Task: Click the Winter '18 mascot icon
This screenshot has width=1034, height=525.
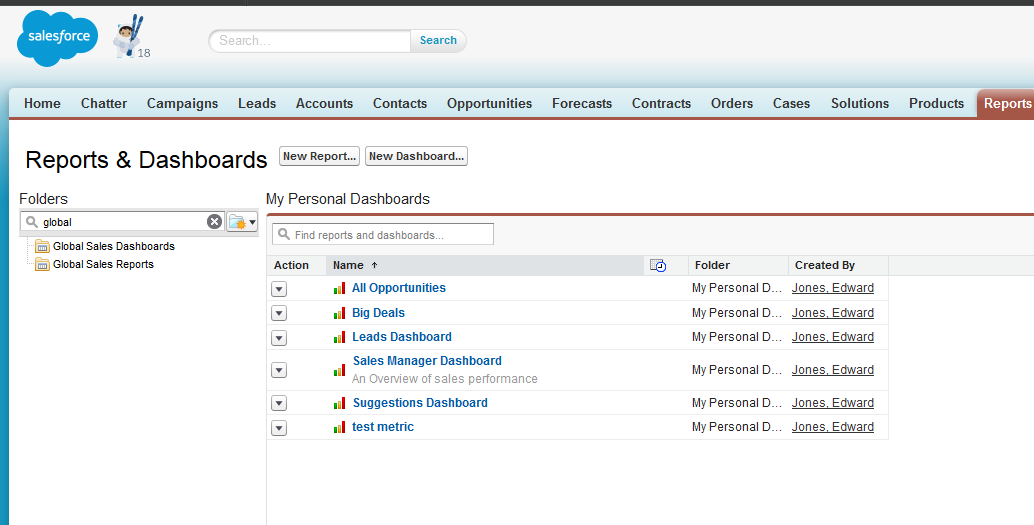Action: pyautogui.click(x=127, y=38)
